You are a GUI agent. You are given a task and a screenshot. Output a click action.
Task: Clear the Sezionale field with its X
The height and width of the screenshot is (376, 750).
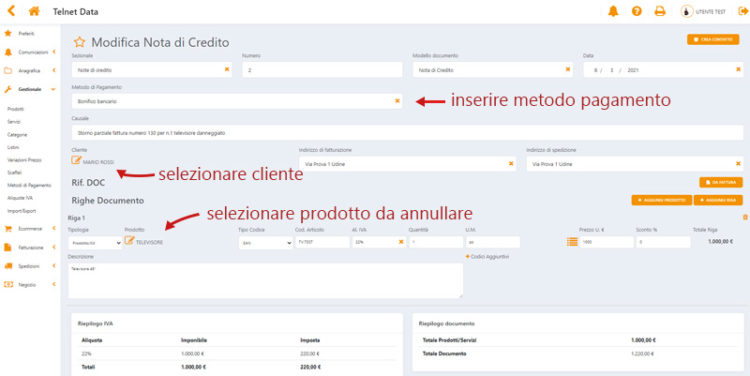pos(227,69)
